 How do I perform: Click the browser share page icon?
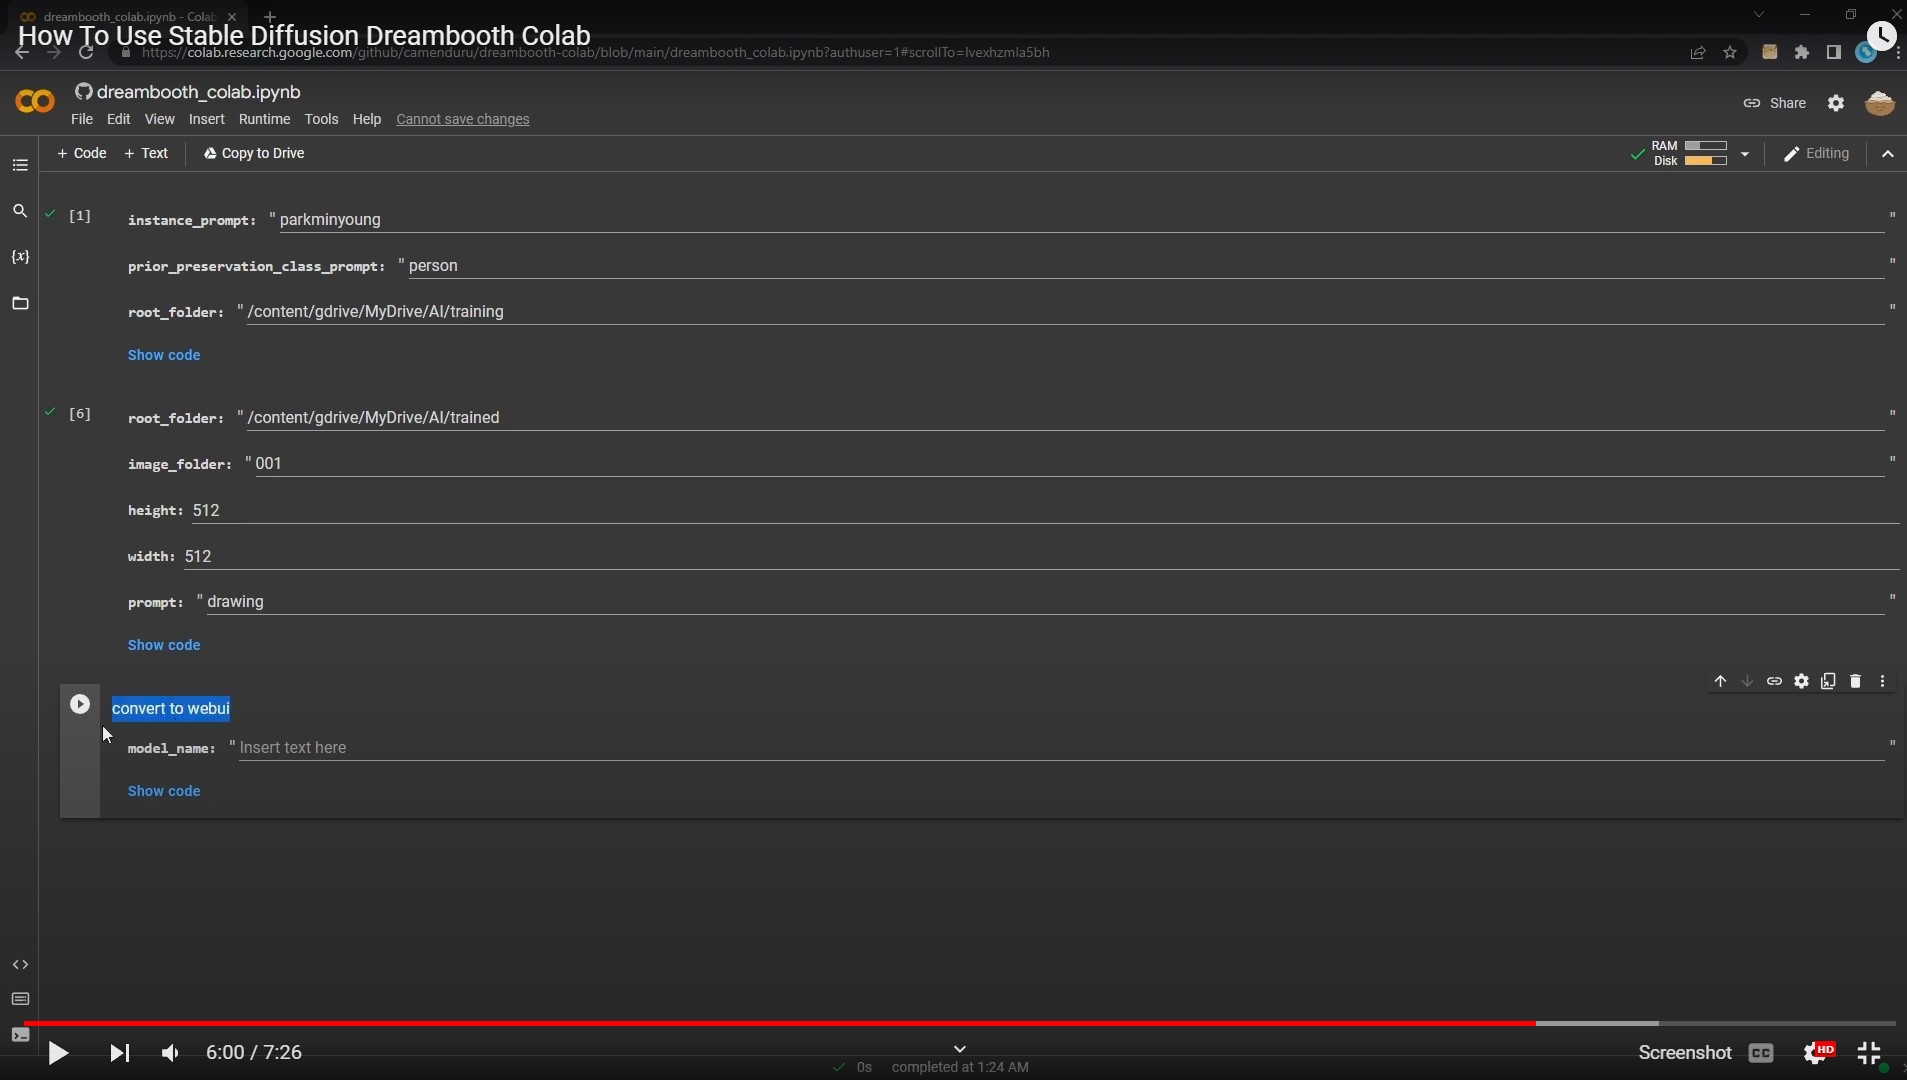click(x=1698, y=53)
